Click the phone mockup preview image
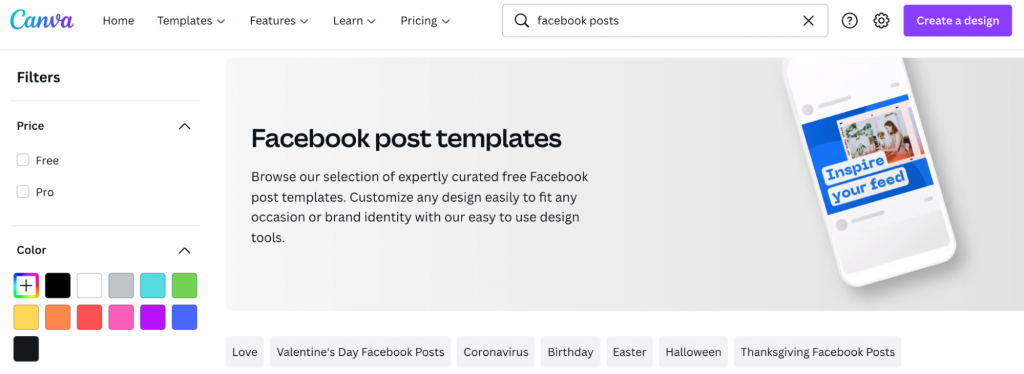The height and width of the screenshot is (374, 1024). 871,171
